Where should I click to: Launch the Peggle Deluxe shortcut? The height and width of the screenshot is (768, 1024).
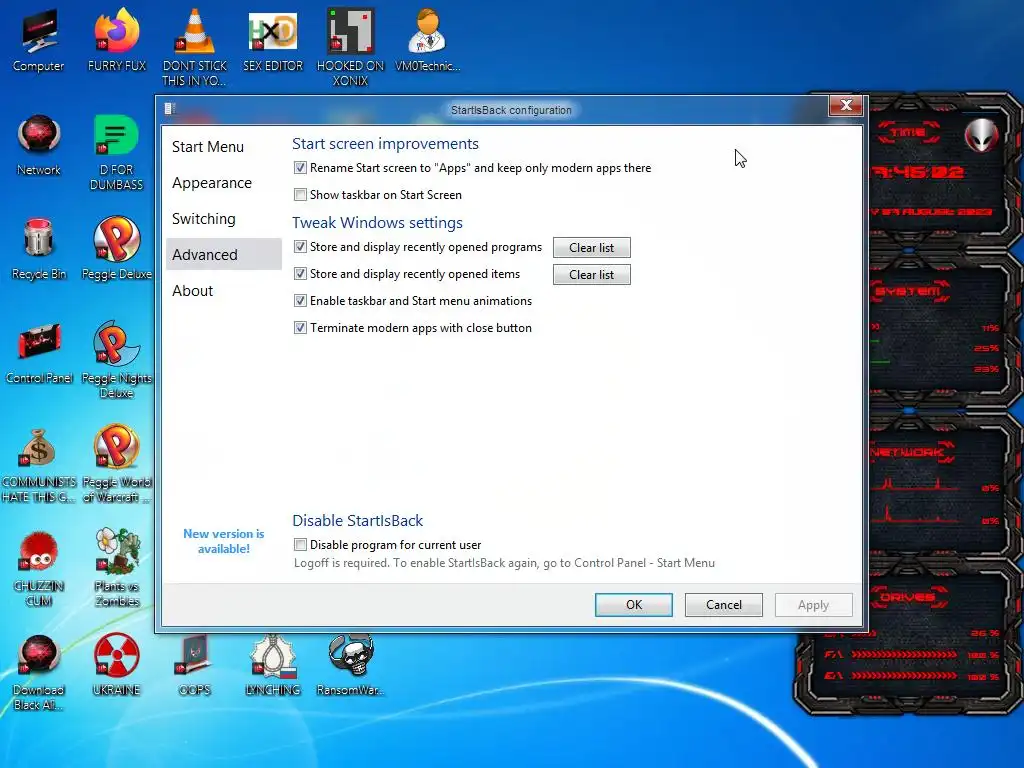coord(116,249)
